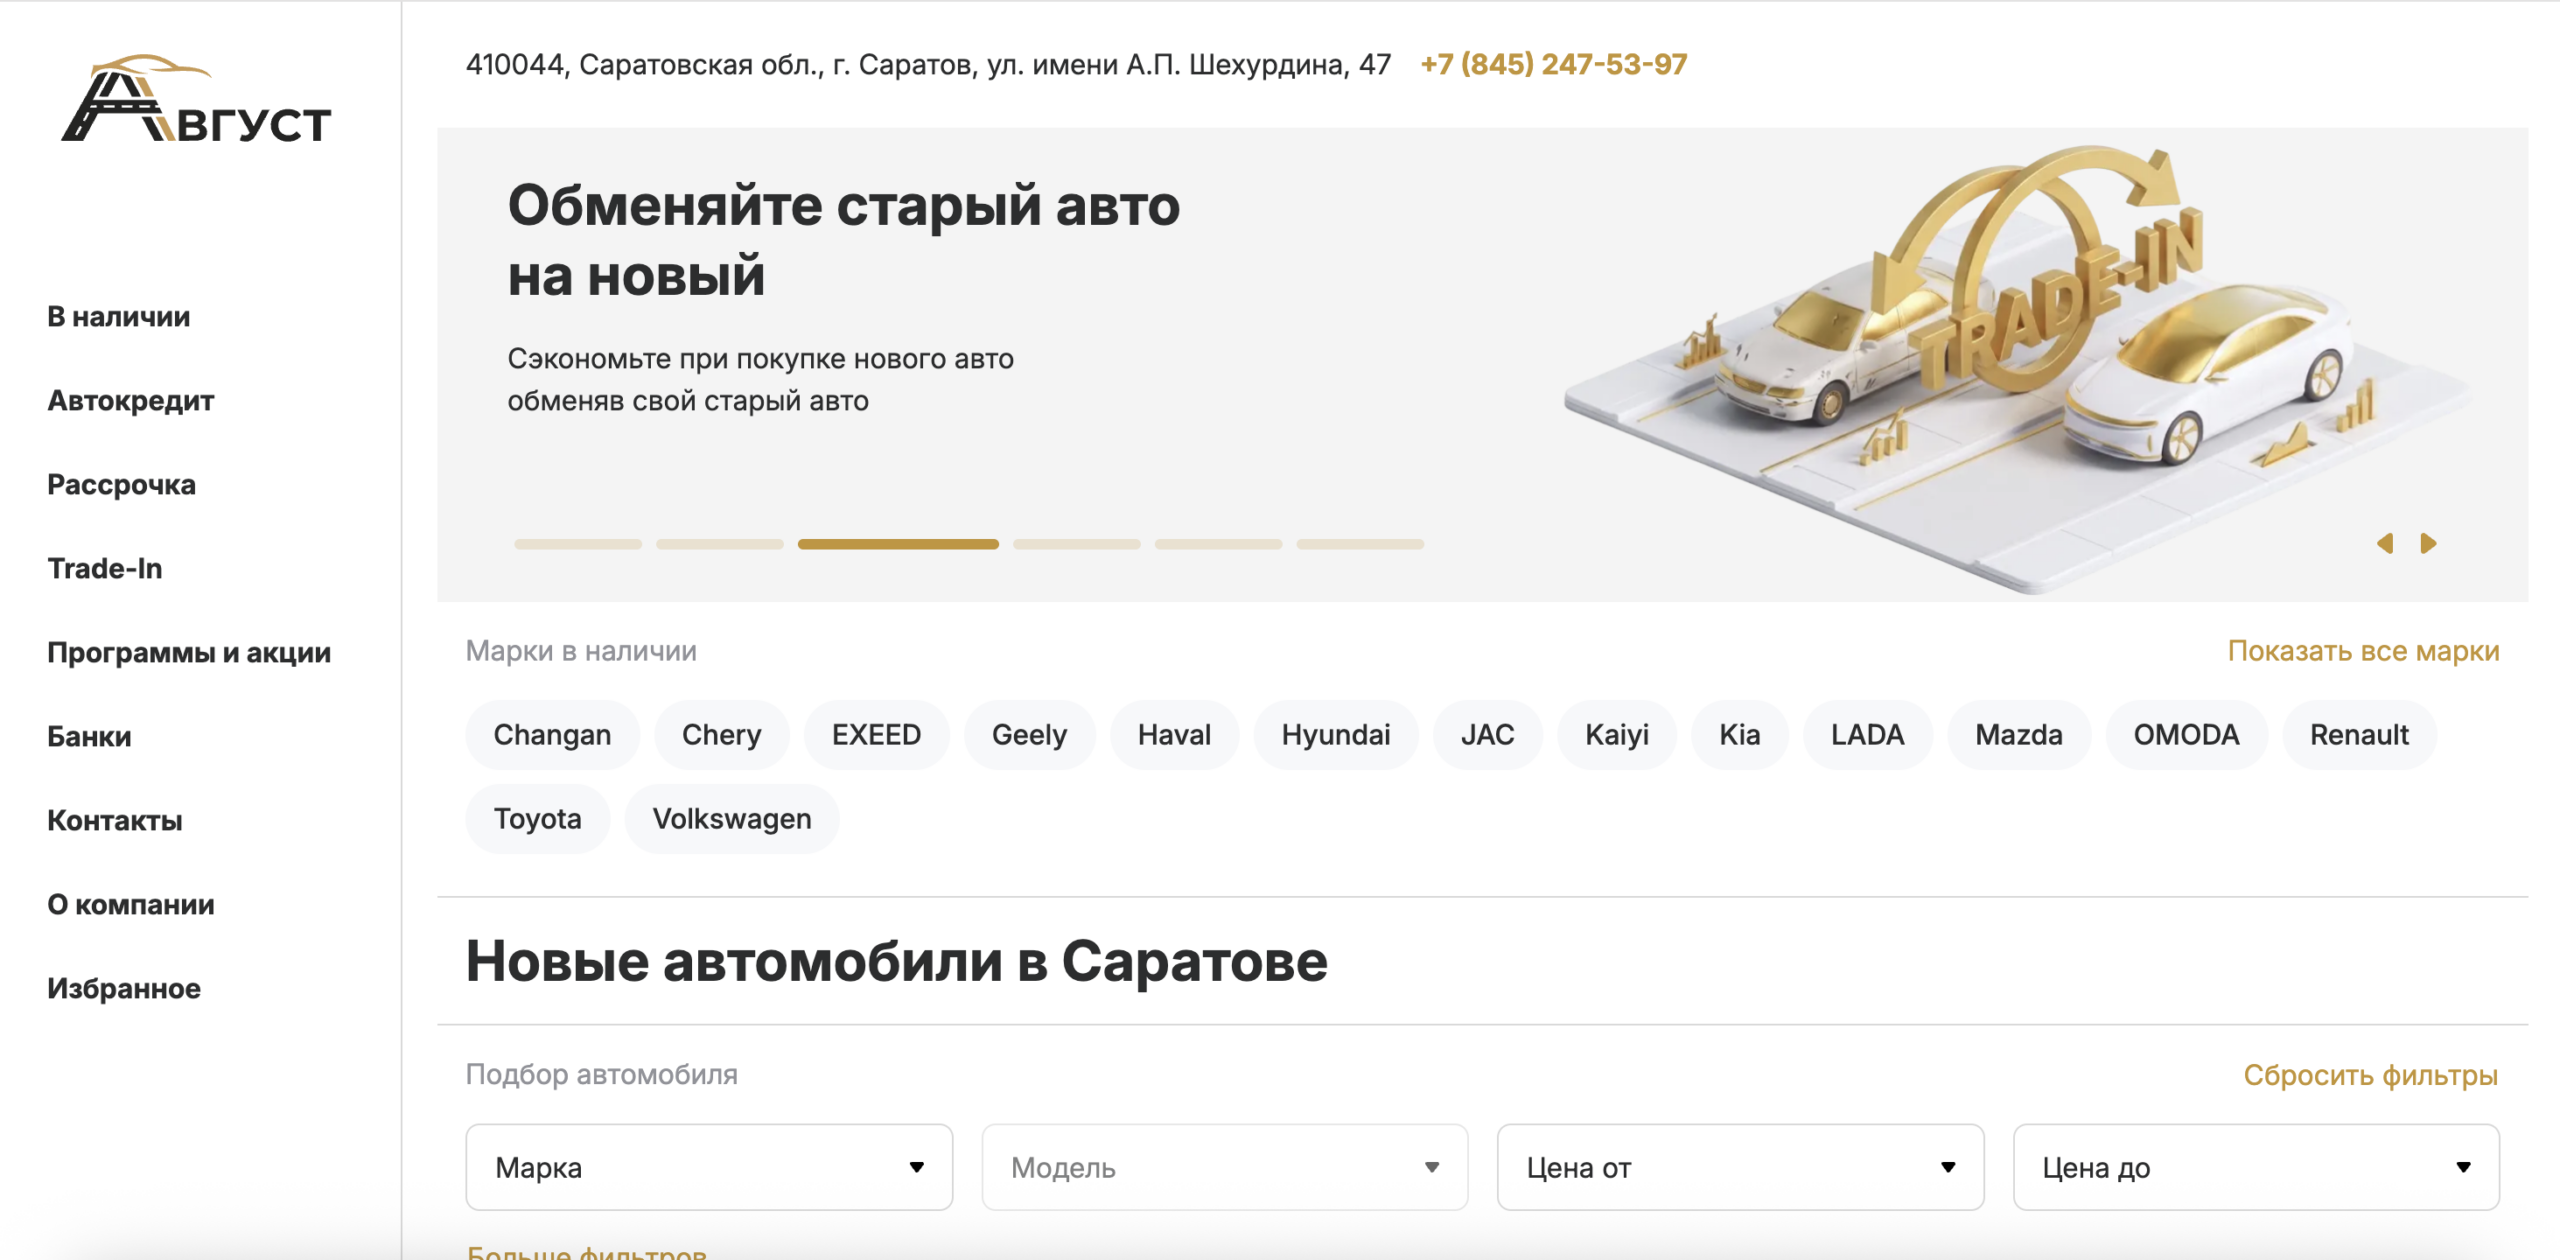
Task: Select Geely brand chip
Action: click(x=1029, y=735)
